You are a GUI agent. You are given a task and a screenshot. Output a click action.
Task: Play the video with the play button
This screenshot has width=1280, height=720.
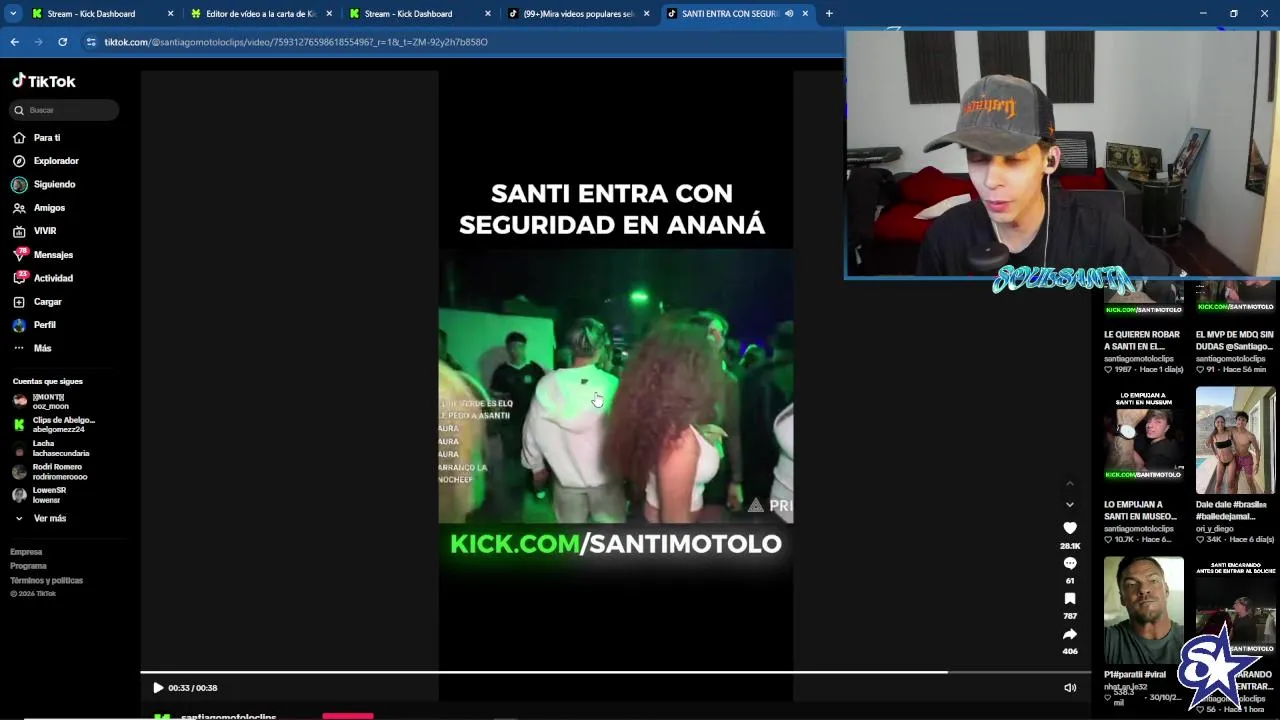click(158, 688)
